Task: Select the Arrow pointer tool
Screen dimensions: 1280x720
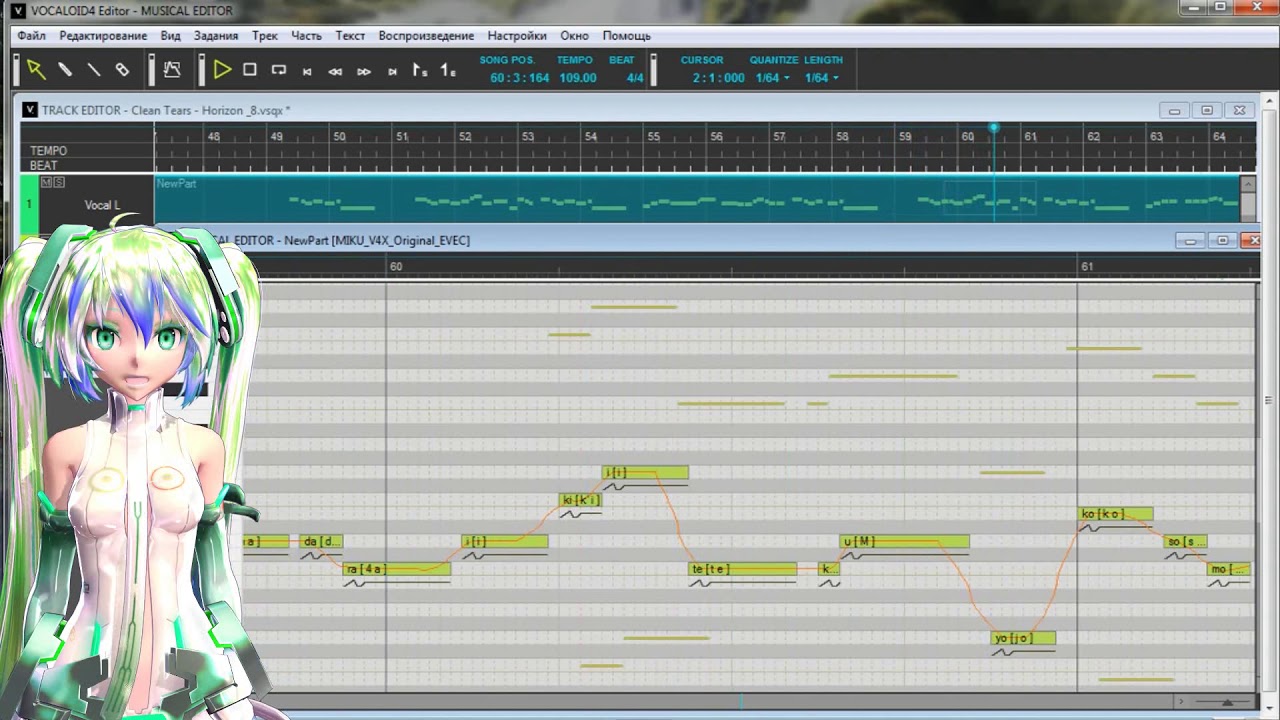Action: [x=36, y=70]
